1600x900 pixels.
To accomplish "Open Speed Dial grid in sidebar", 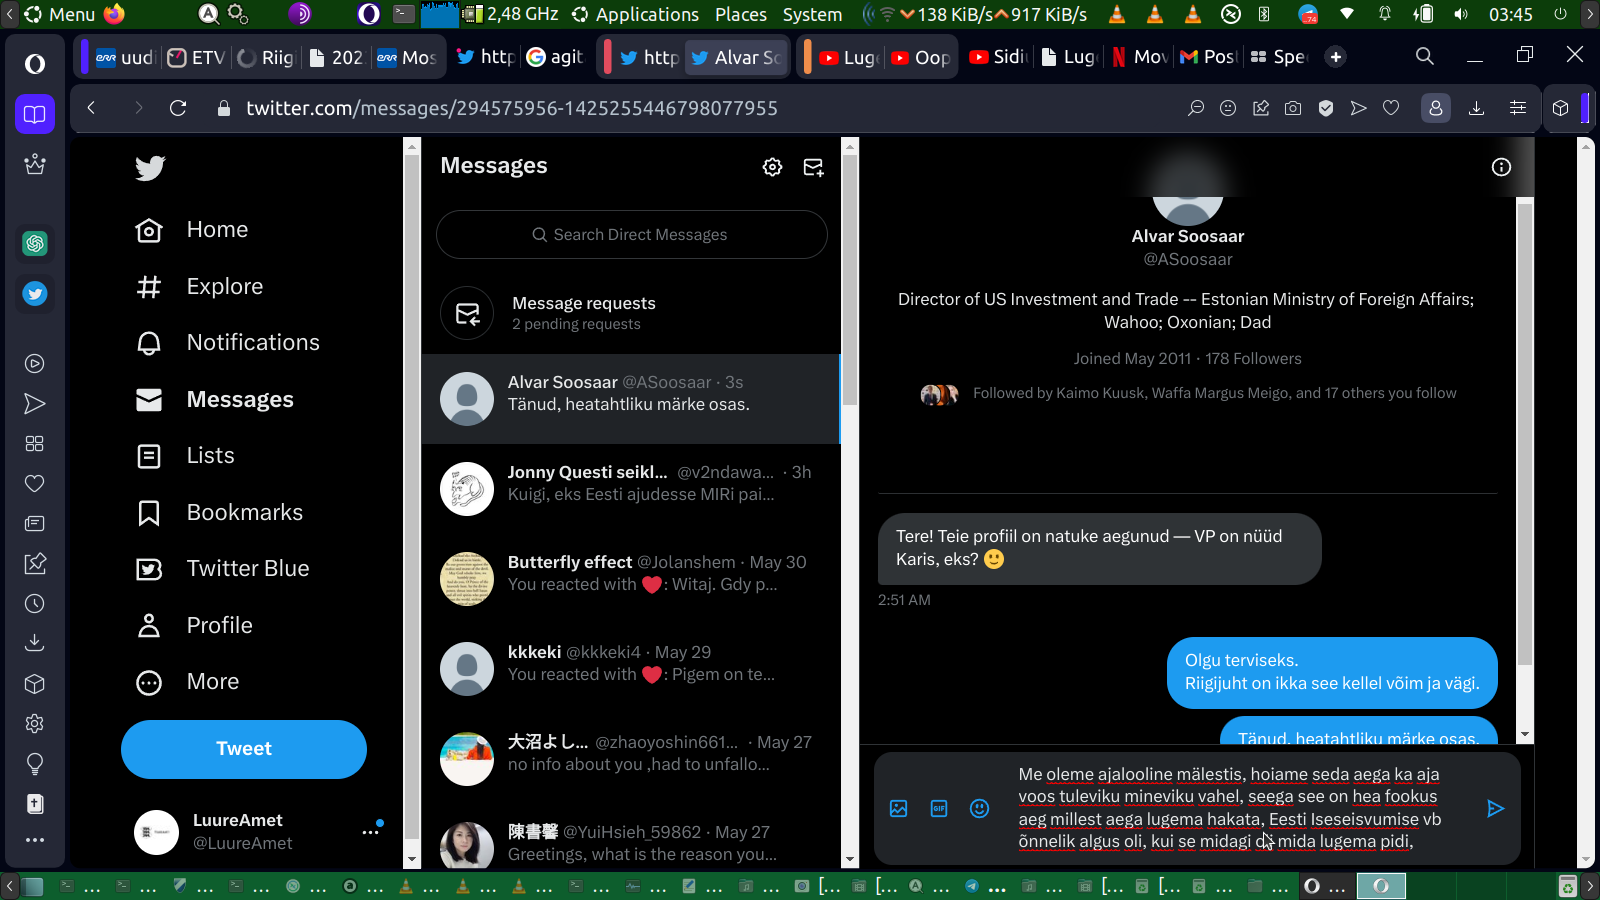I will tap(35, 444).
